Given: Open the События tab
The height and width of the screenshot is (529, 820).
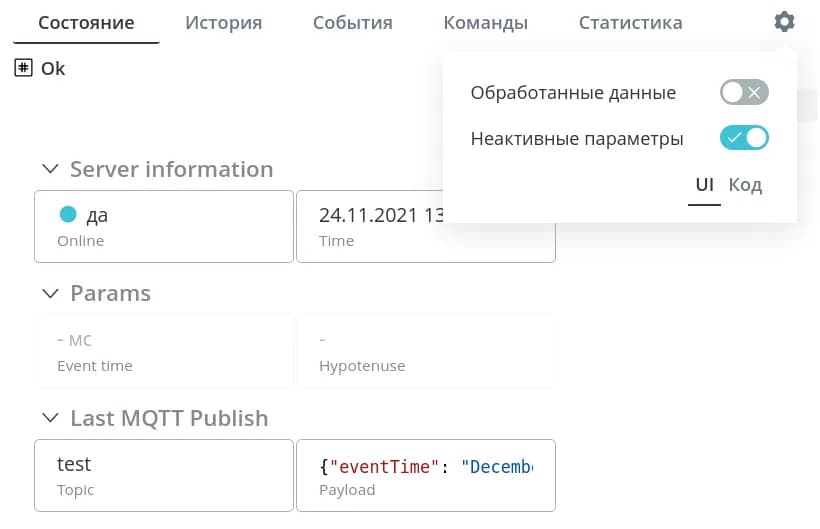Looking at the screenshot, I should [352, 23].
